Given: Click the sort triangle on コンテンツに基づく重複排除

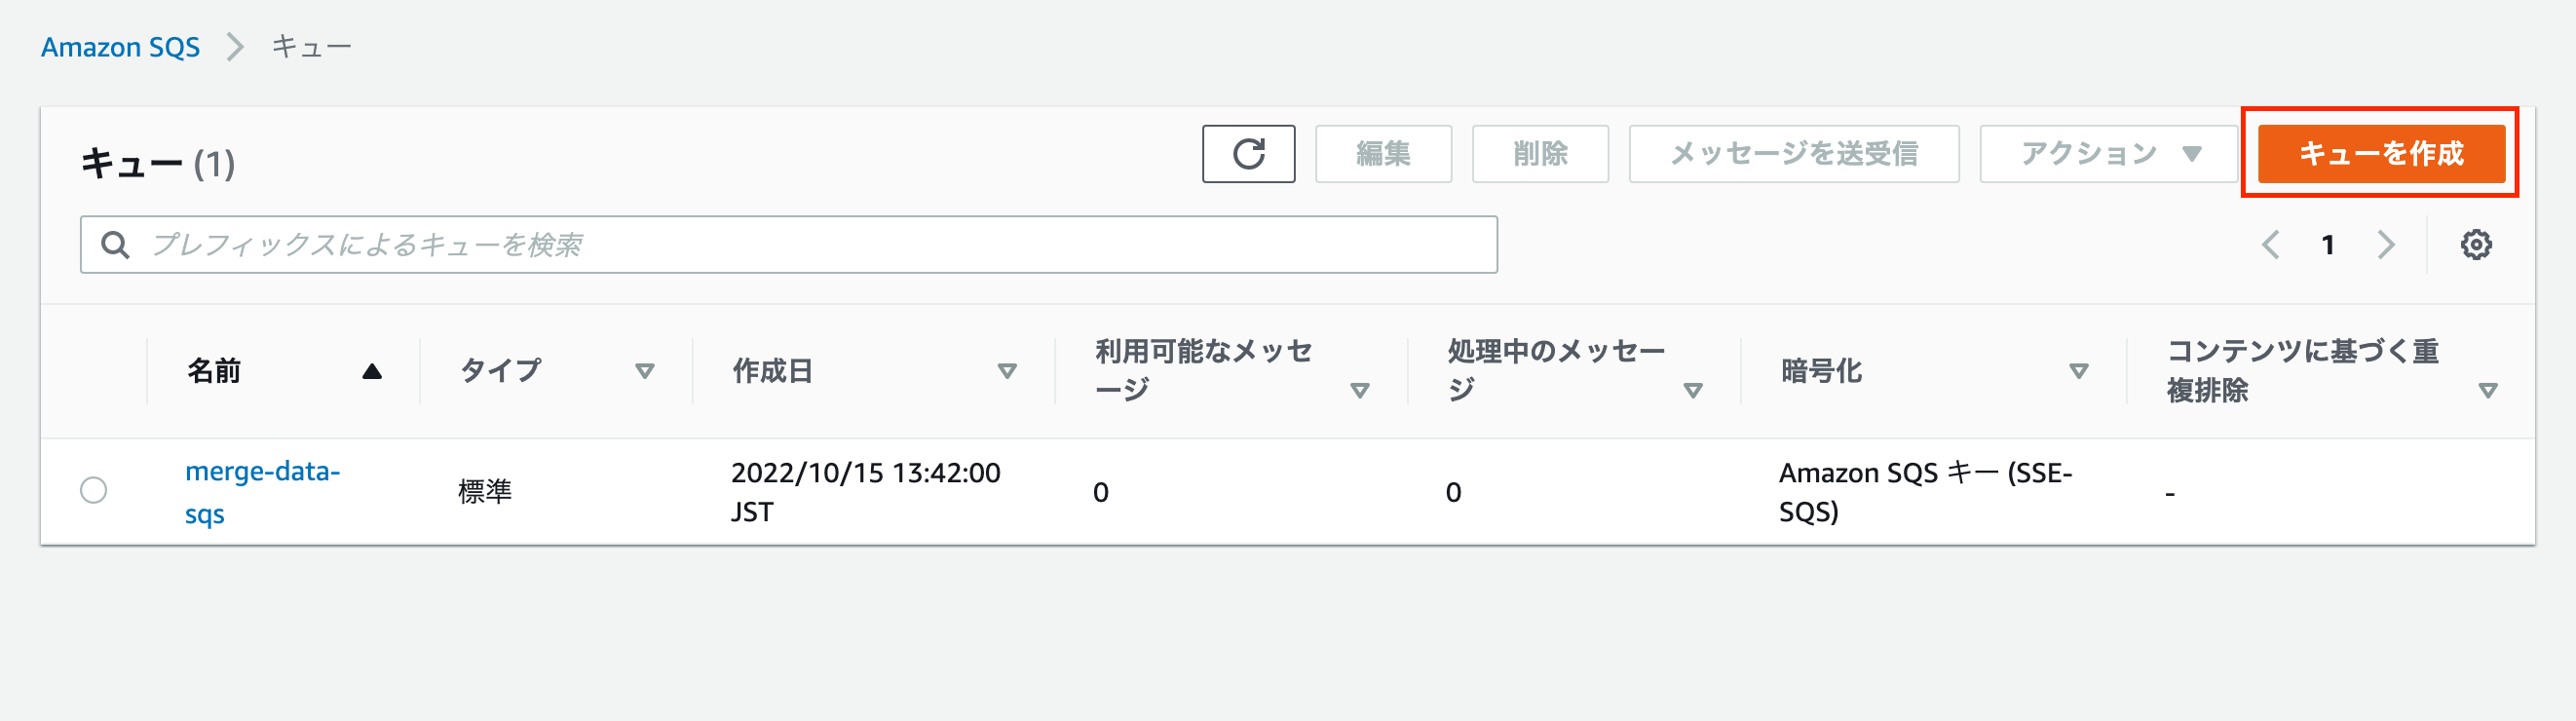Looking at the screenshot, I should tap(2489, 392).
